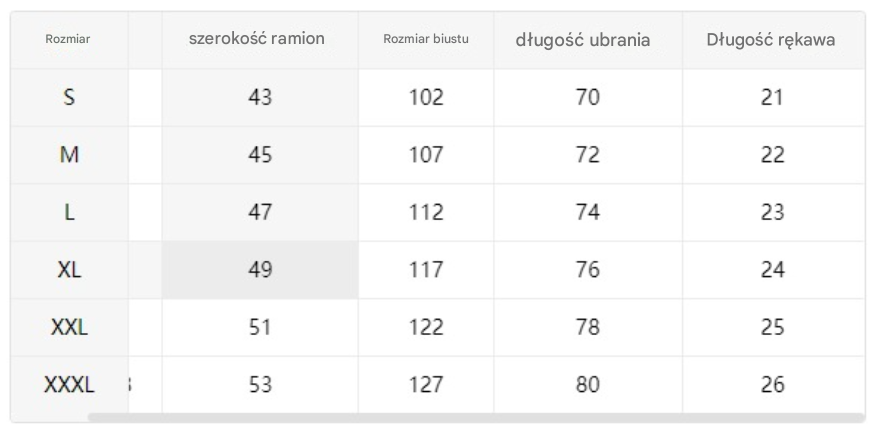Click the sleeve length cell showing 26
The height and width of the screenshot is (429, 873).
[x=773, y=384]
